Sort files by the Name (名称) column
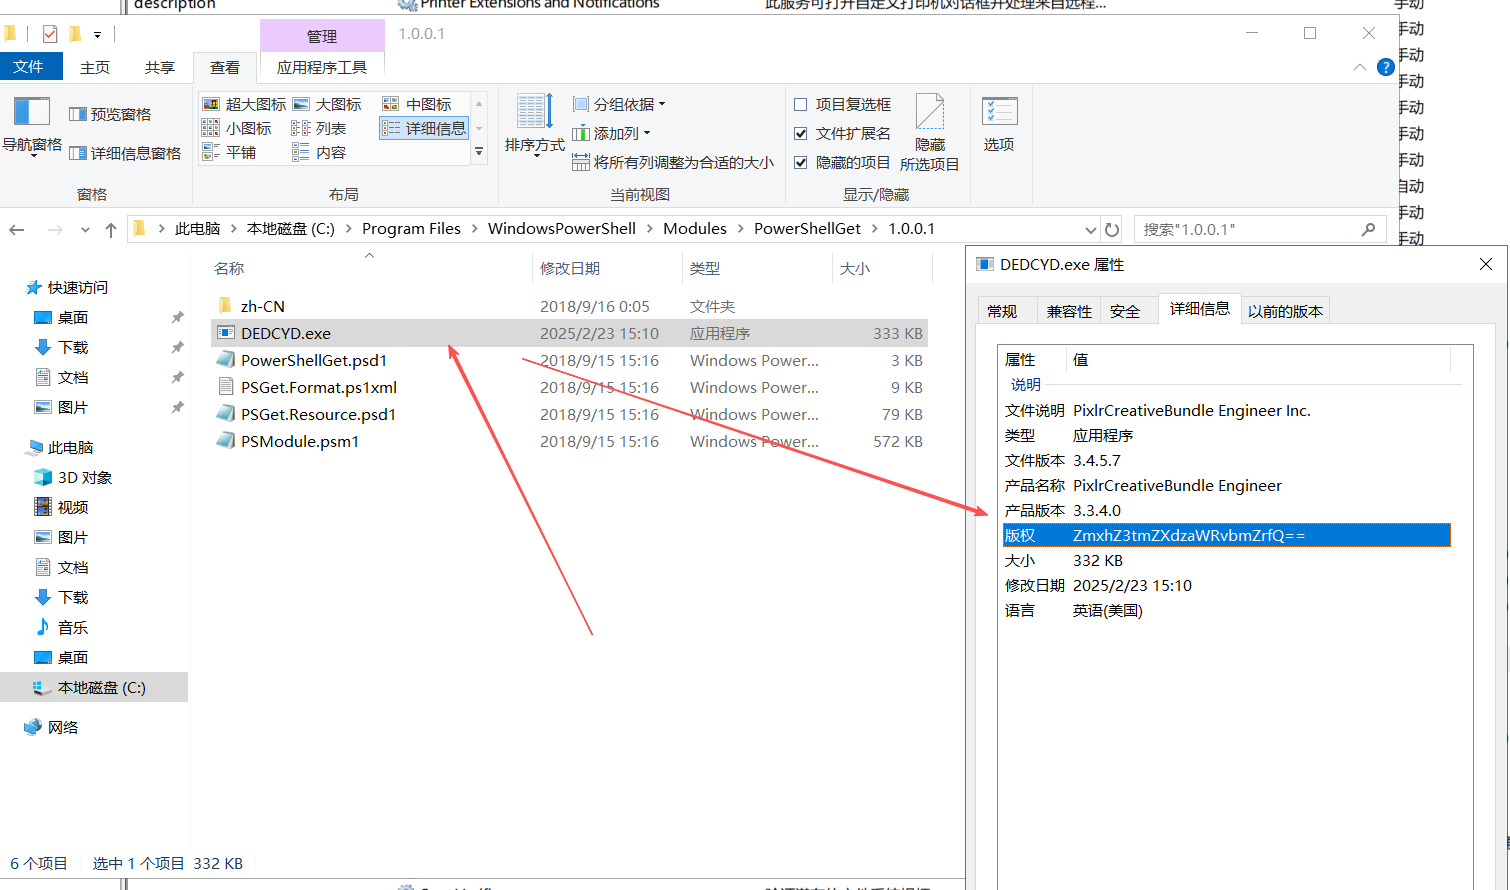Screen dimensions: 1510x890 click(370, 268)
